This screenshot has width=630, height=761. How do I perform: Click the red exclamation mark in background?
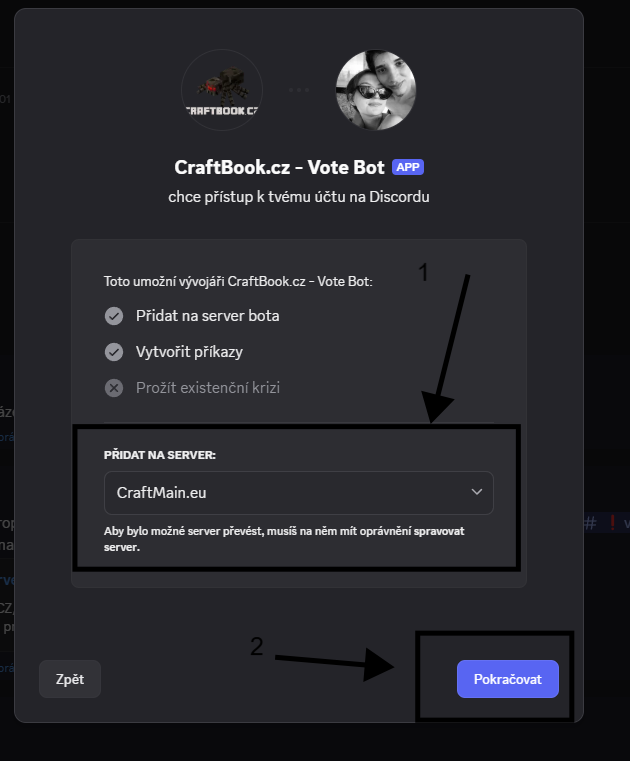click(611, 522)
